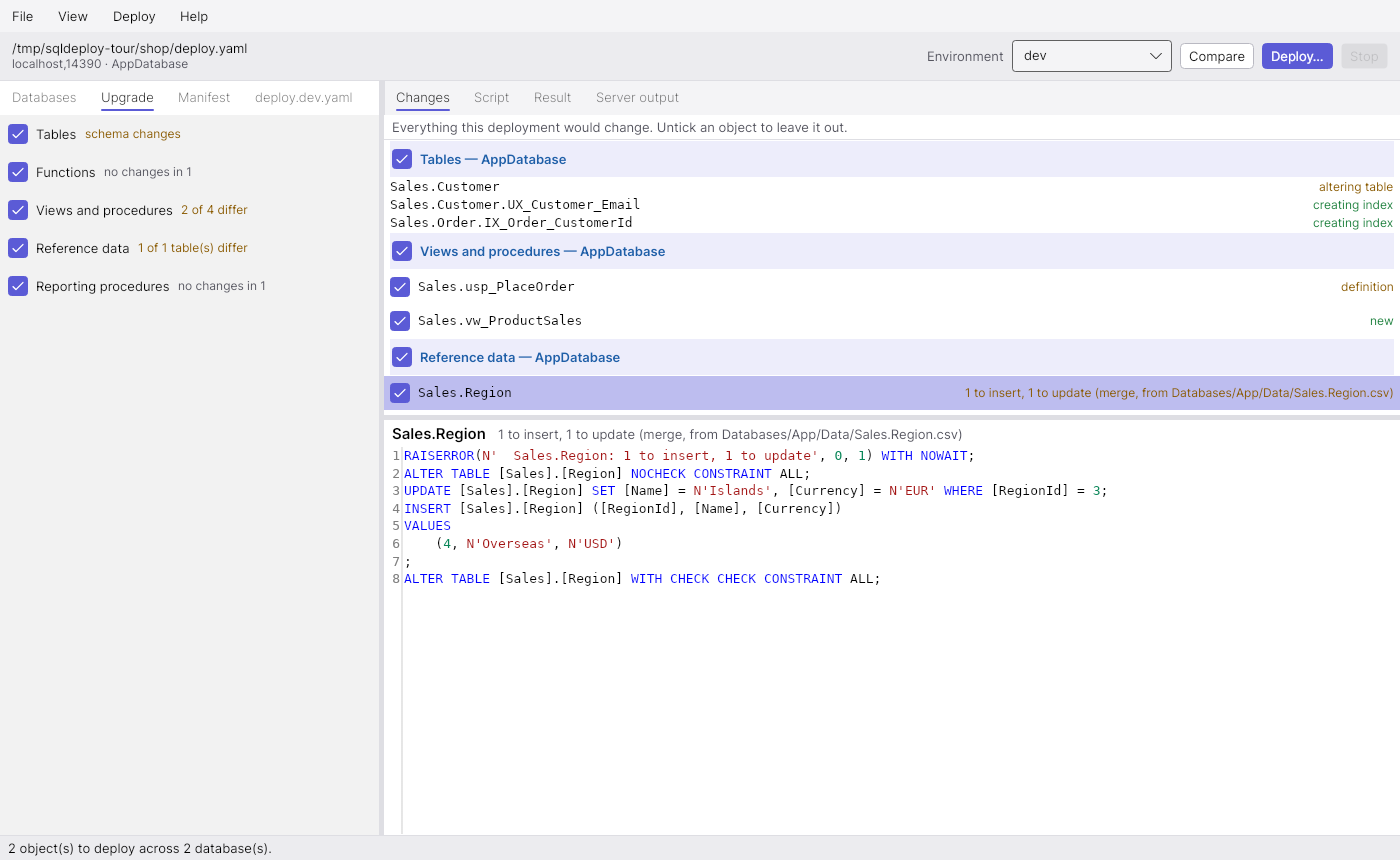The height and width of the screenshot is (860, 1400).
Task: Click the deploy.yaml file path header
Action: 130,48
